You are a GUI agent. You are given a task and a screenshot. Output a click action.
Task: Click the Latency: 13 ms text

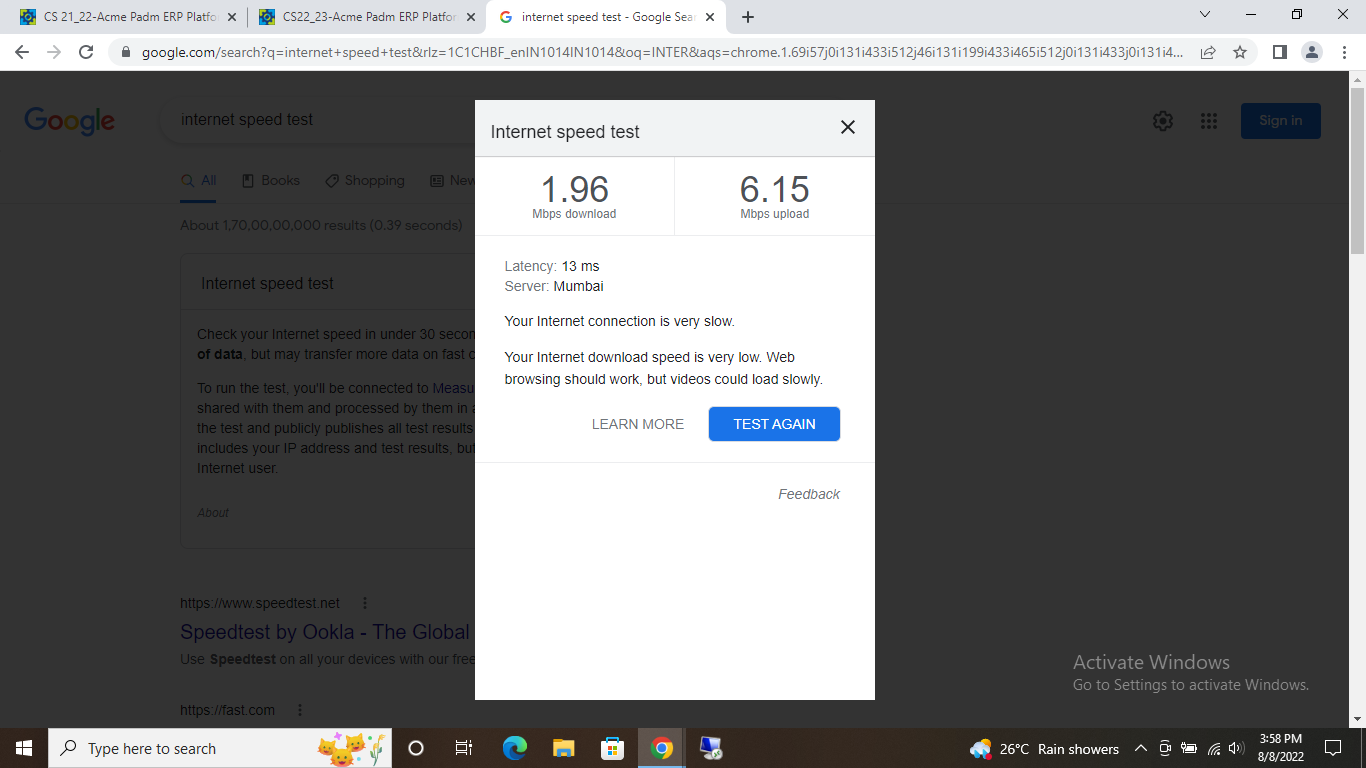(552, 266)
